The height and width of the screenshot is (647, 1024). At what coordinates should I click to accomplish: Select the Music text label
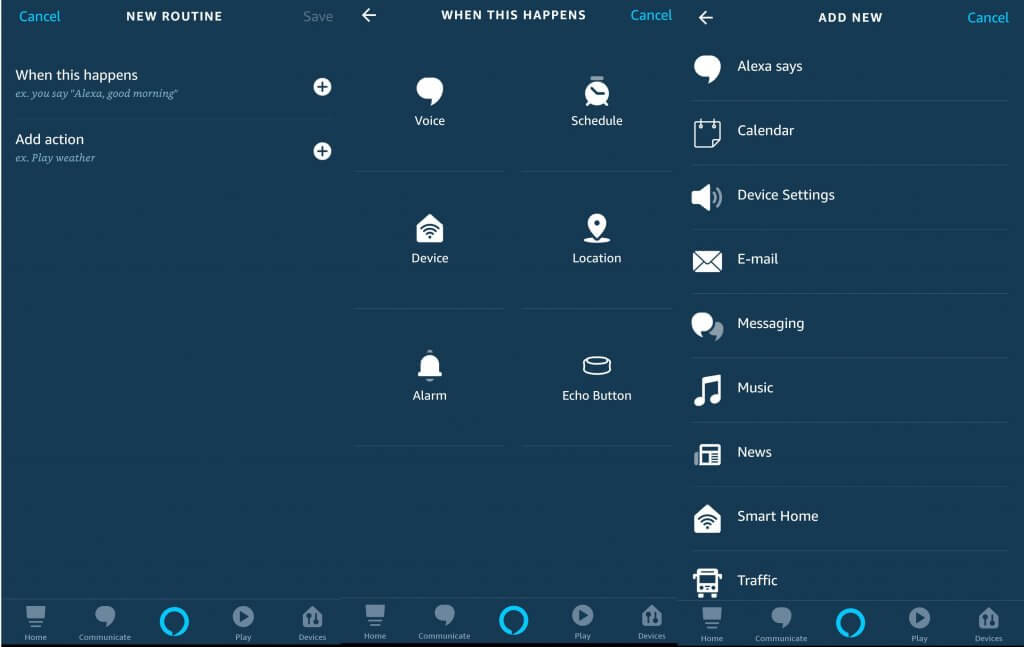pyautogui.click(x=755, y=388)
